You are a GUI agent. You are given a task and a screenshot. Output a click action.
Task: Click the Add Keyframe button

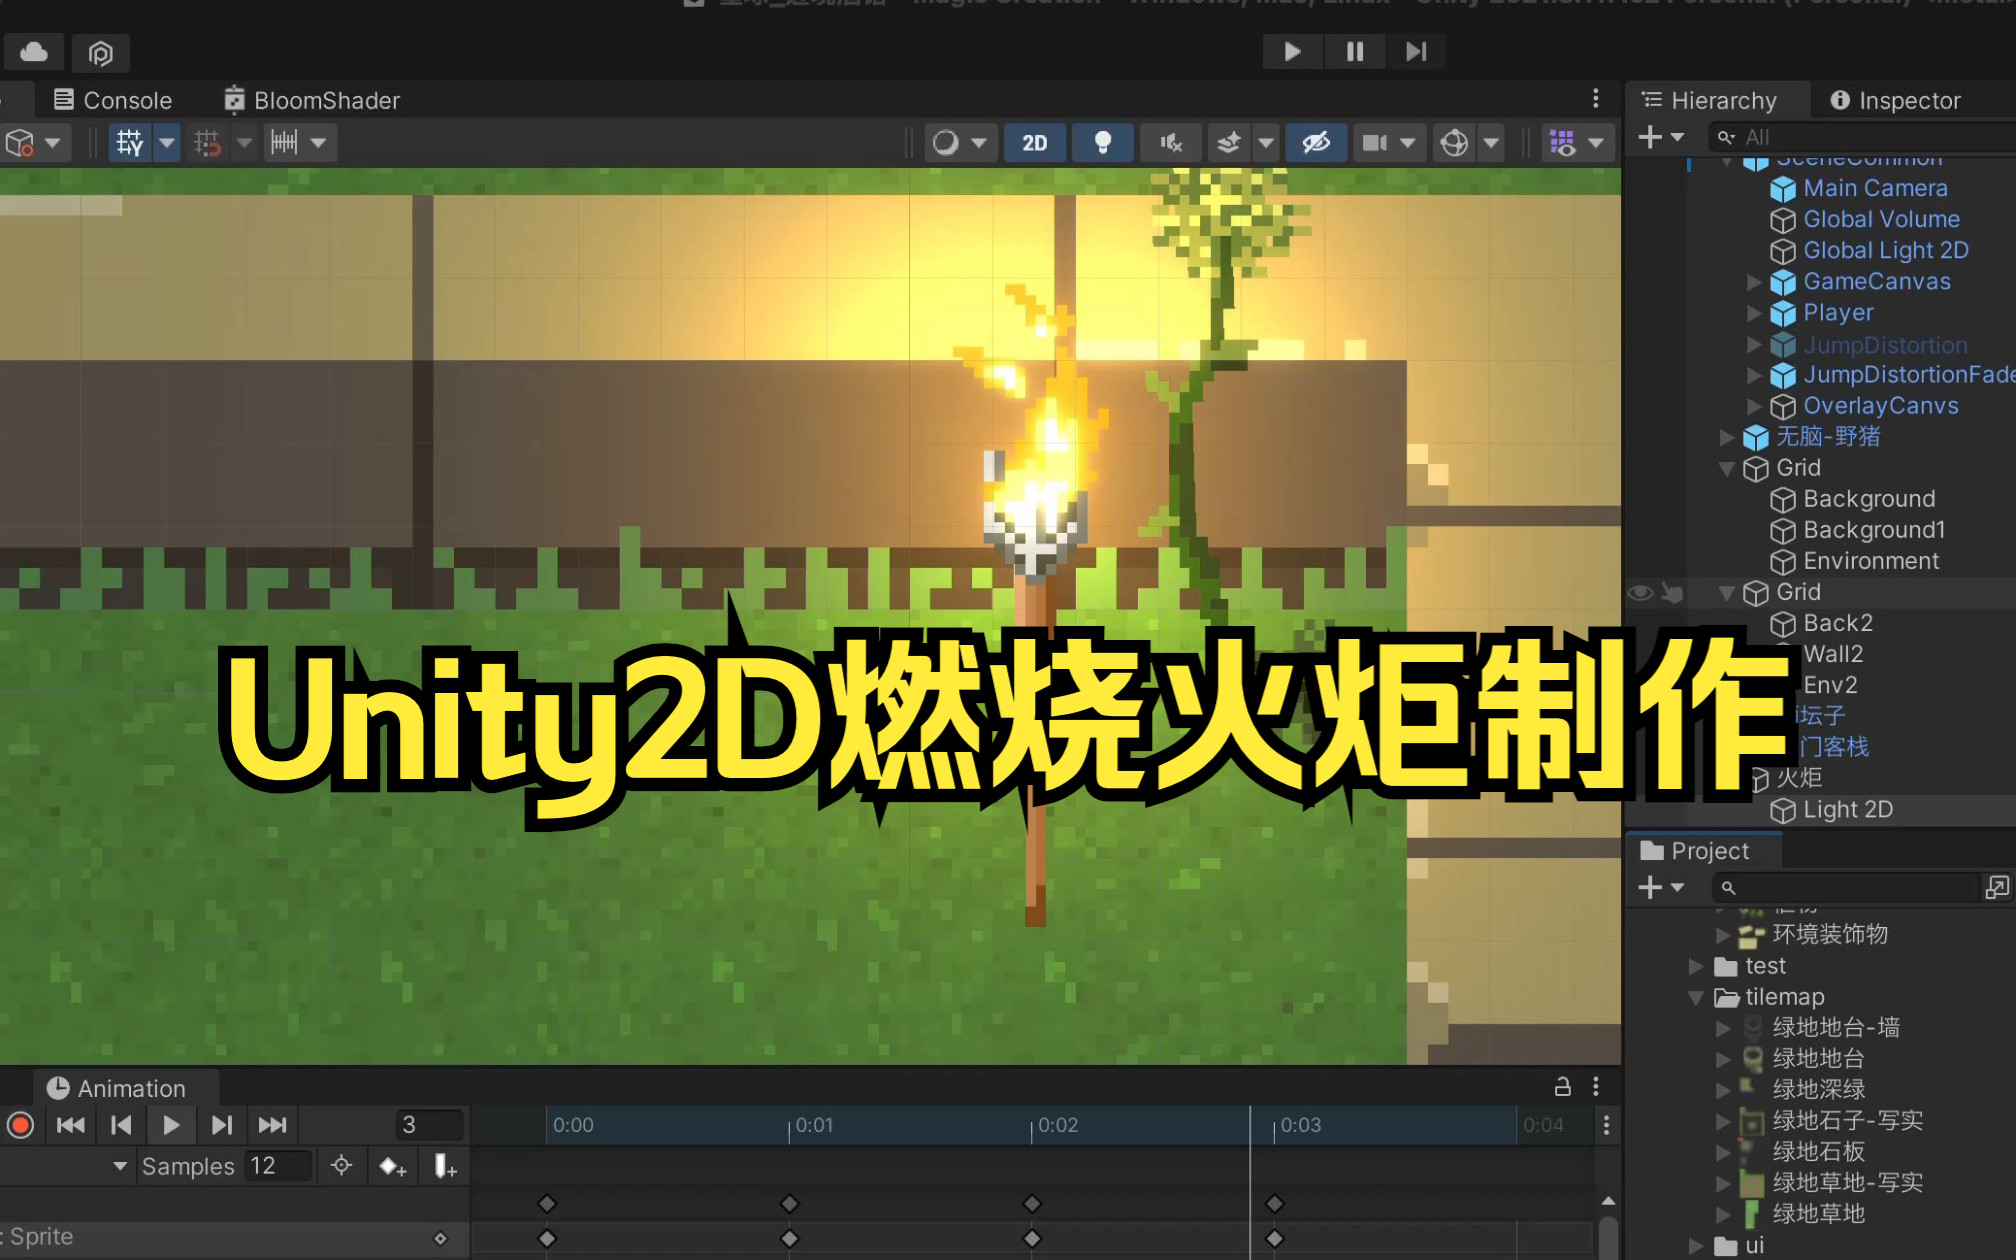(x=392, y=1166)
